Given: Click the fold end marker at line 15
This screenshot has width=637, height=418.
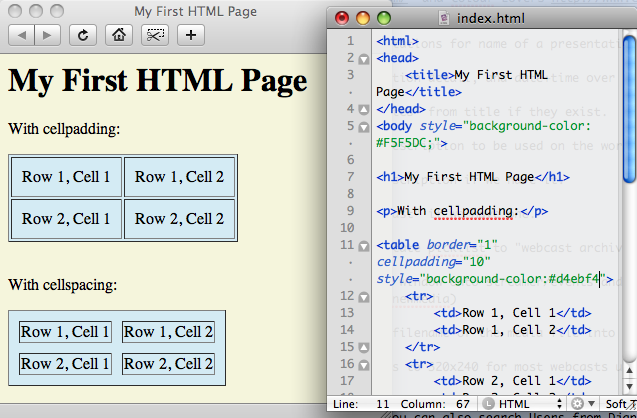Looking at the screenshot, I should tap(364, 348).
